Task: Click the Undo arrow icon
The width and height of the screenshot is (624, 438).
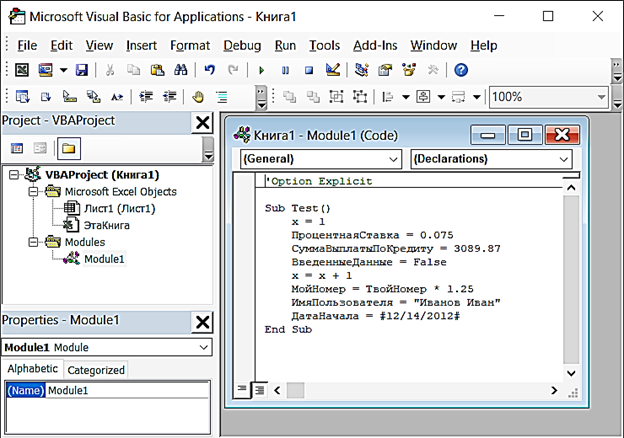Action: [x=210, y=70]
